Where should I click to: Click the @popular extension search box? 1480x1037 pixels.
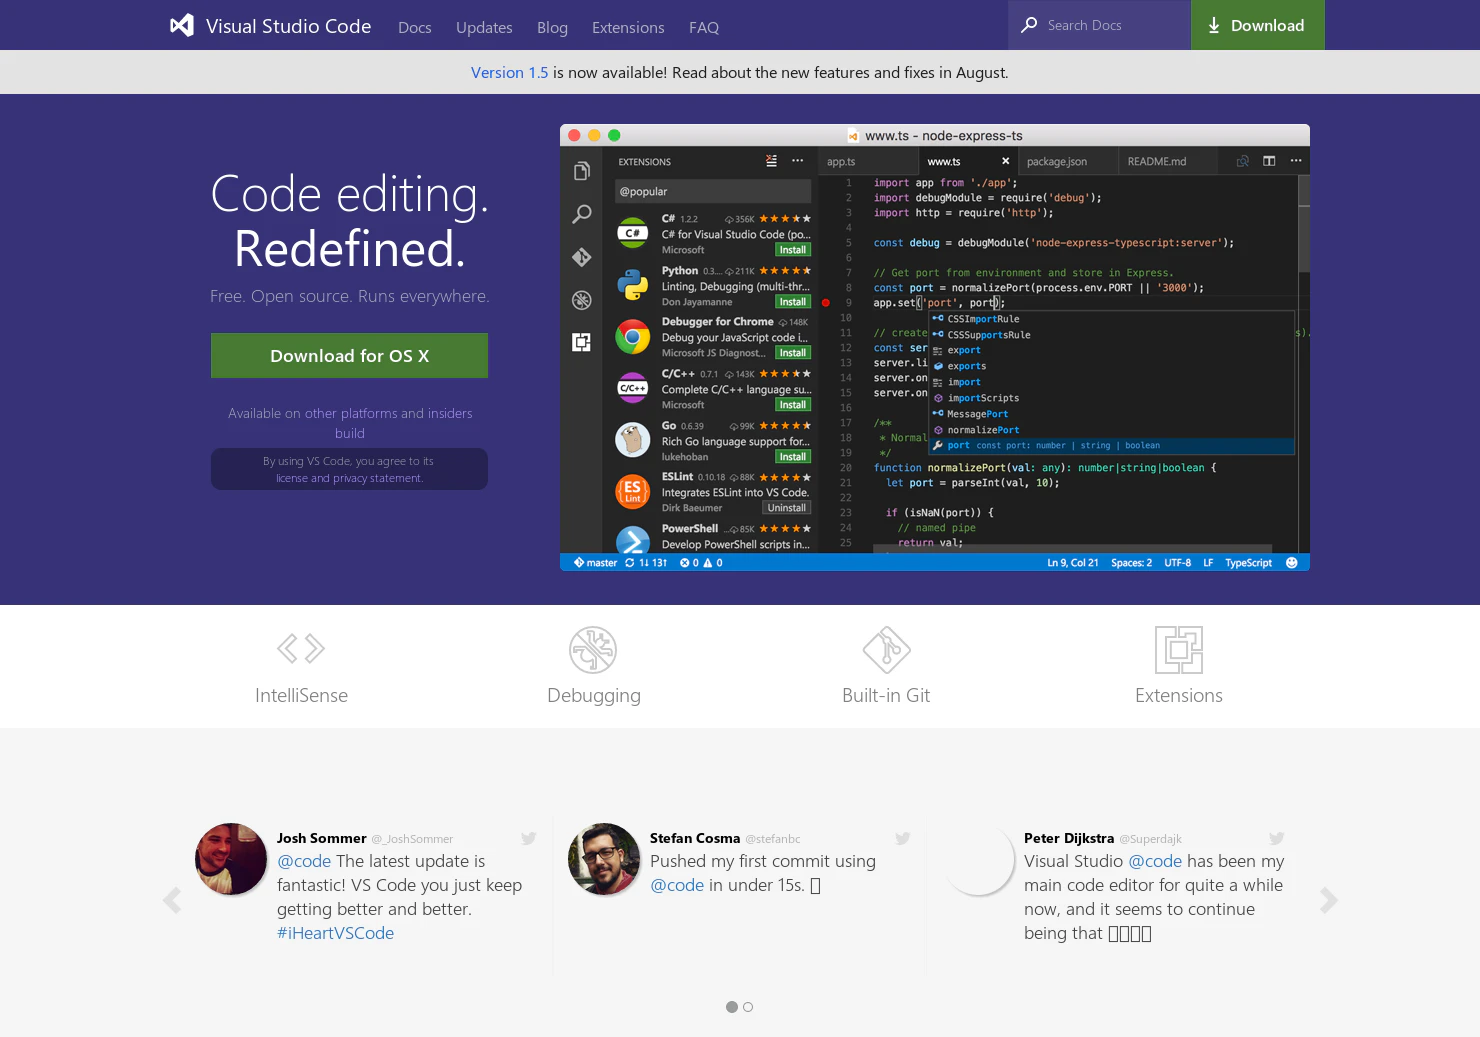click(x=713, y=191)
